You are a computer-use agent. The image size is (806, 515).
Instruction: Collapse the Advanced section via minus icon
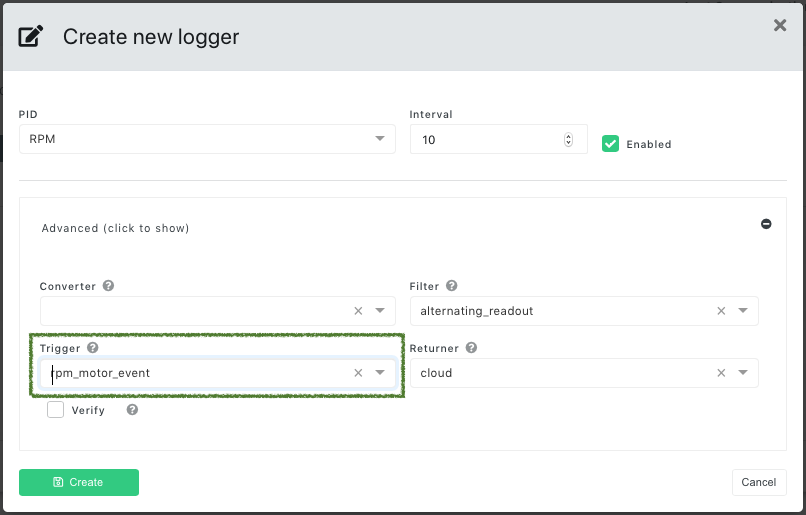pyautogui.click(x=766, y=224)
